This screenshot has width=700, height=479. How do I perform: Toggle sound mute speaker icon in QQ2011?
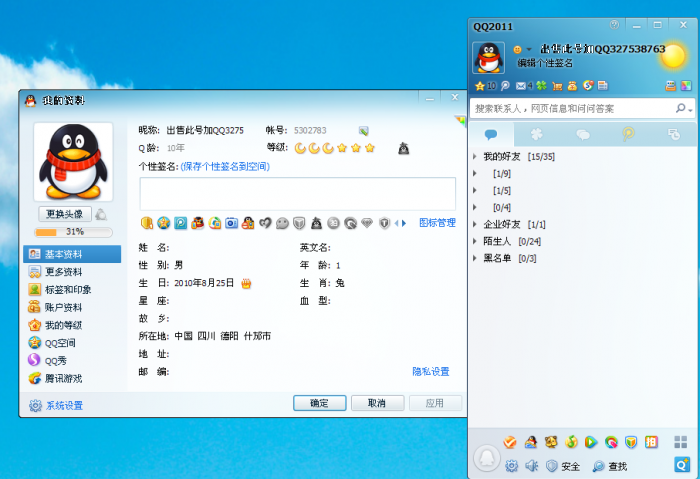coord(531,466)
